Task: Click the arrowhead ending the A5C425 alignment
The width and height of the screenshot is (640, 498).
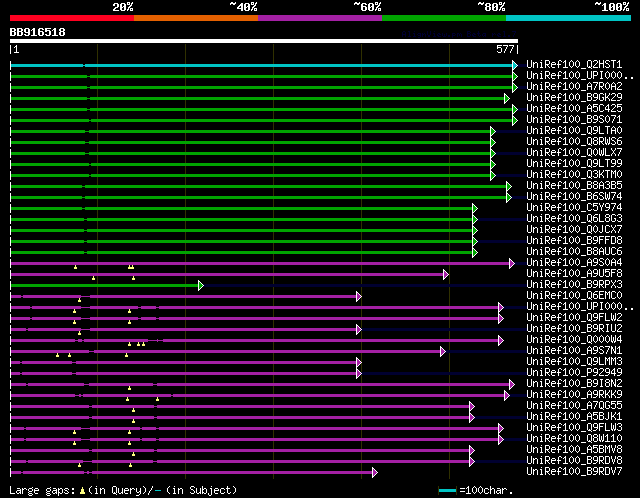Action: 515,109
